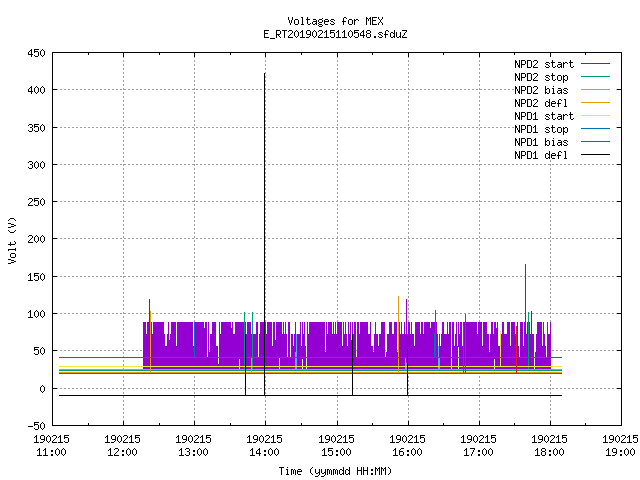Select the NPD2 bias legend label
Image resolution: width=640 pixels, height=480 pixels.
[541, 90]
